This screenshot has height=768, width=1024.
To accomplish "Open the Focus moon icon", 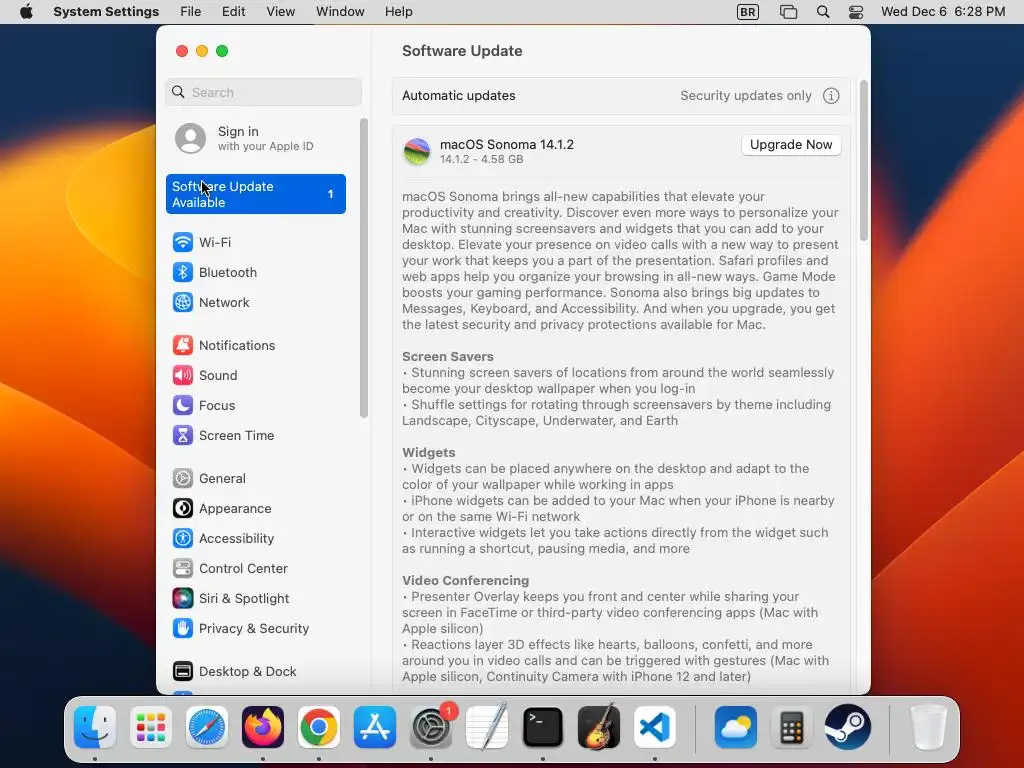I will [182, 406].
